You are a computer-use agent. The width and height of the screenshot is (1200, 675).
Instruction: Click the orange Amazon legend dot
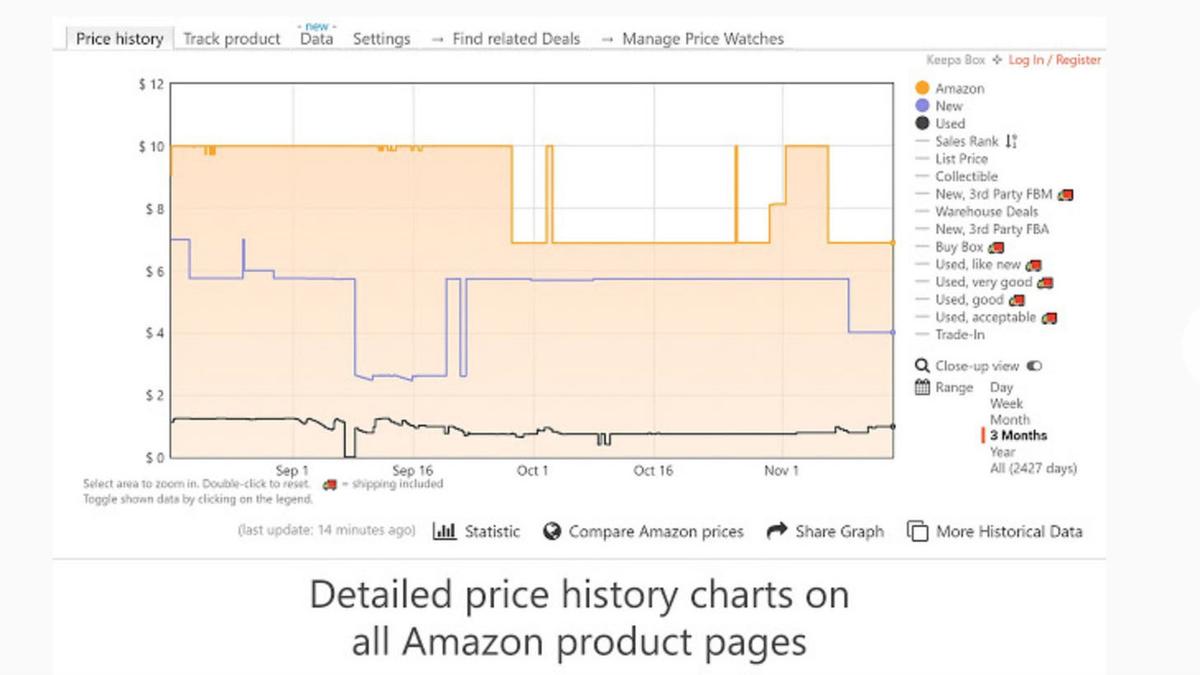click(922, 89)
